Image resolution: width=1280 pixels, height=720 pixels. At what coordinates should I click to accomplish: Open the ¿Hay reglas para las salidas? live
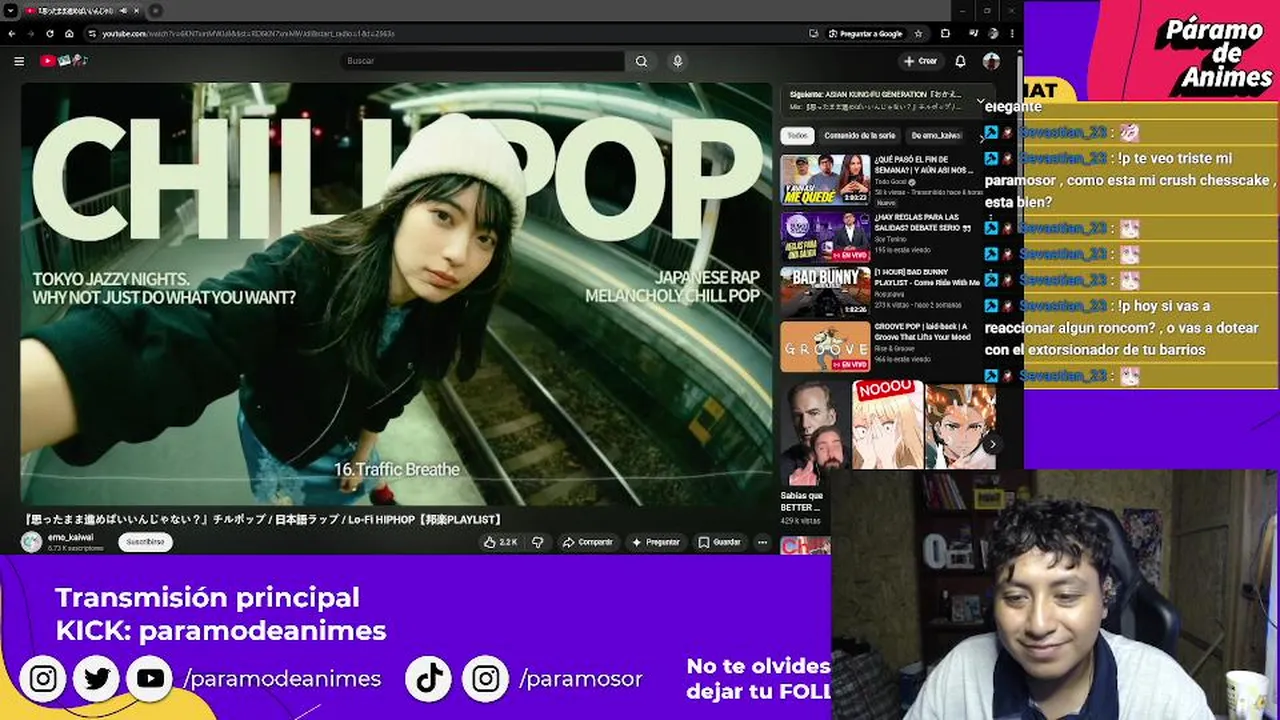point(825,236)
